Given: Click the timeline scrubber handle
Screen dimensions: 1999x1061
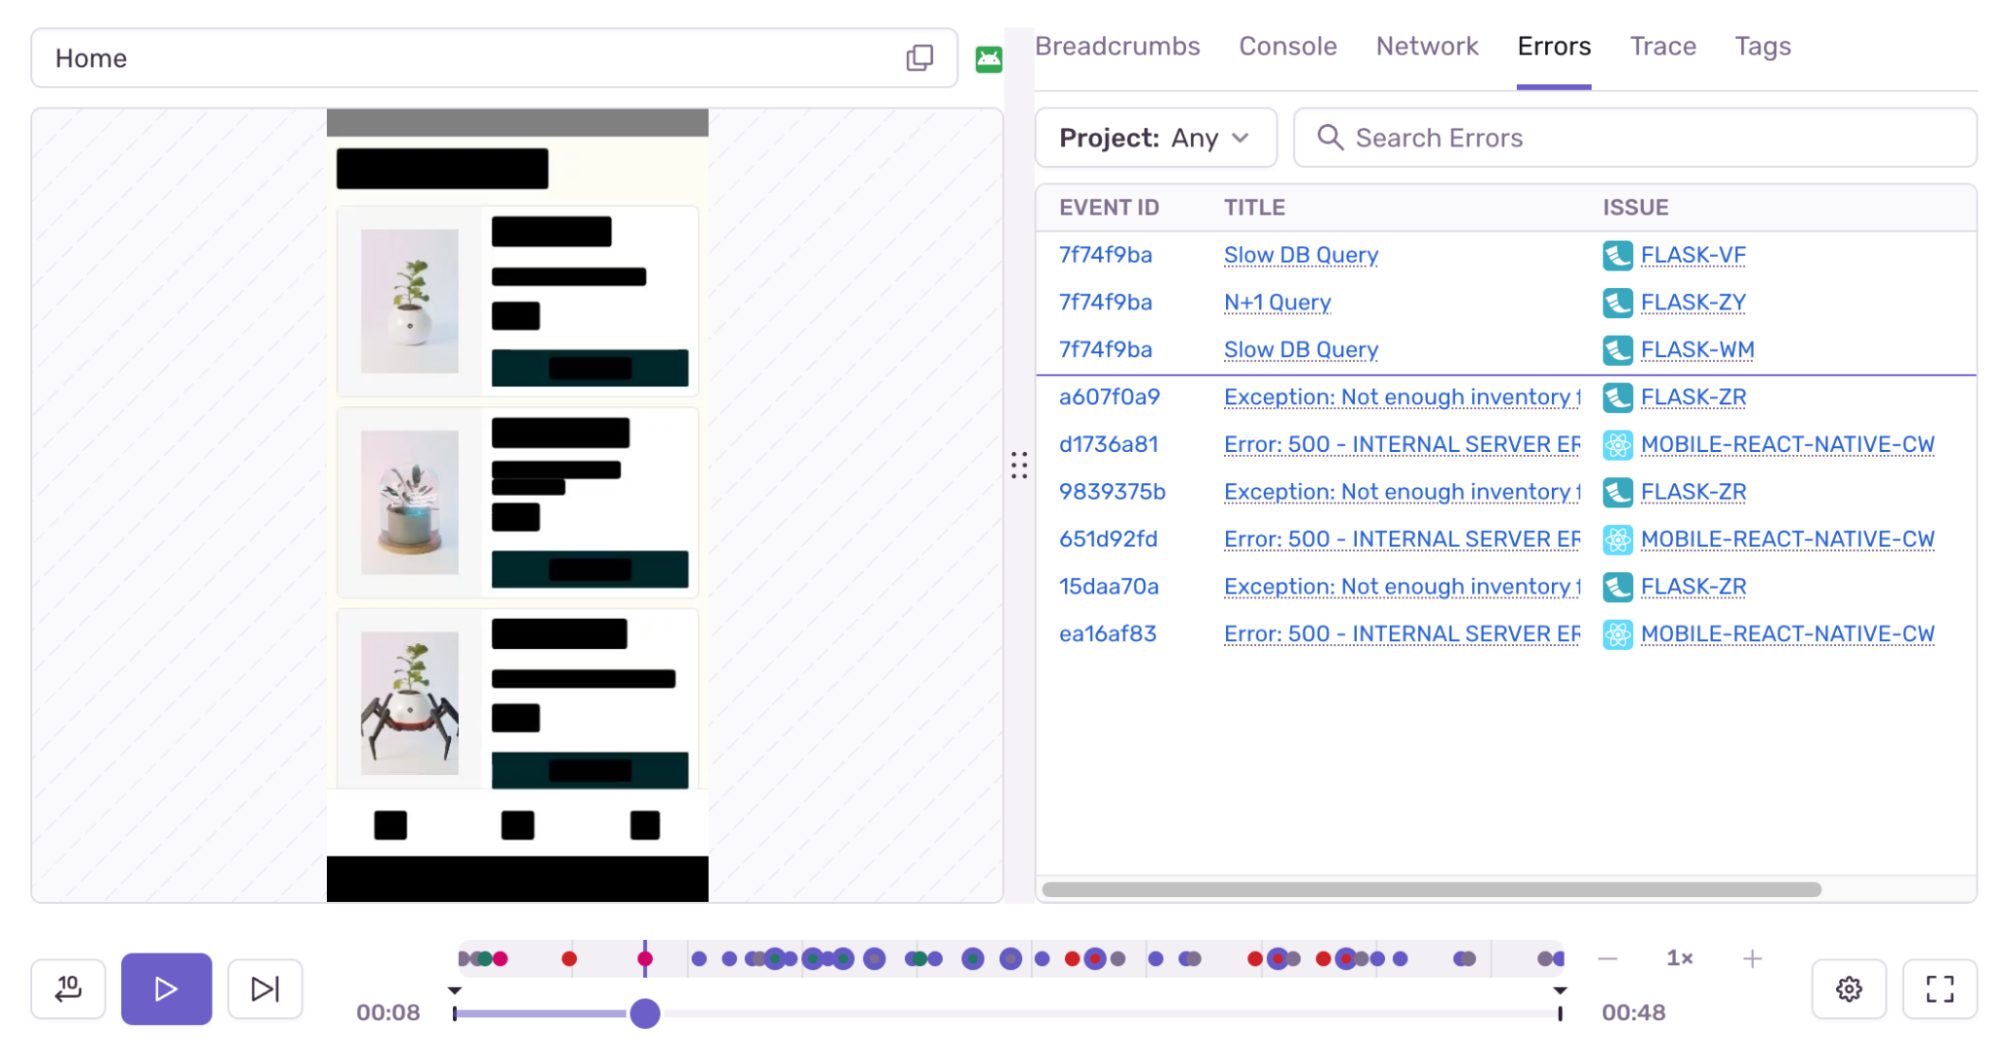Looking at the screenshot, I should tap(645, 1013).
